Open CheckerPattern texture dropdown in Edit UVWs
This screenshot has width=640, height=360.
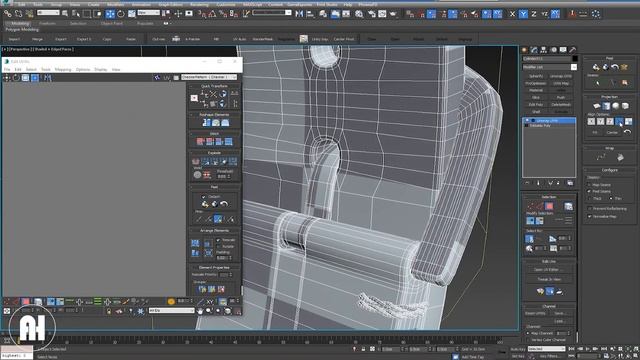click(209, 77)
